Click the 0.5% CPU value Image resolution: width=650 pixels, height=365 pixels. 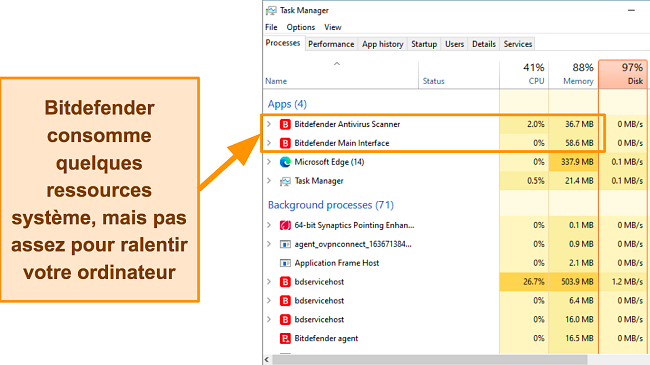pyautogui.click(x=536, y=181)
